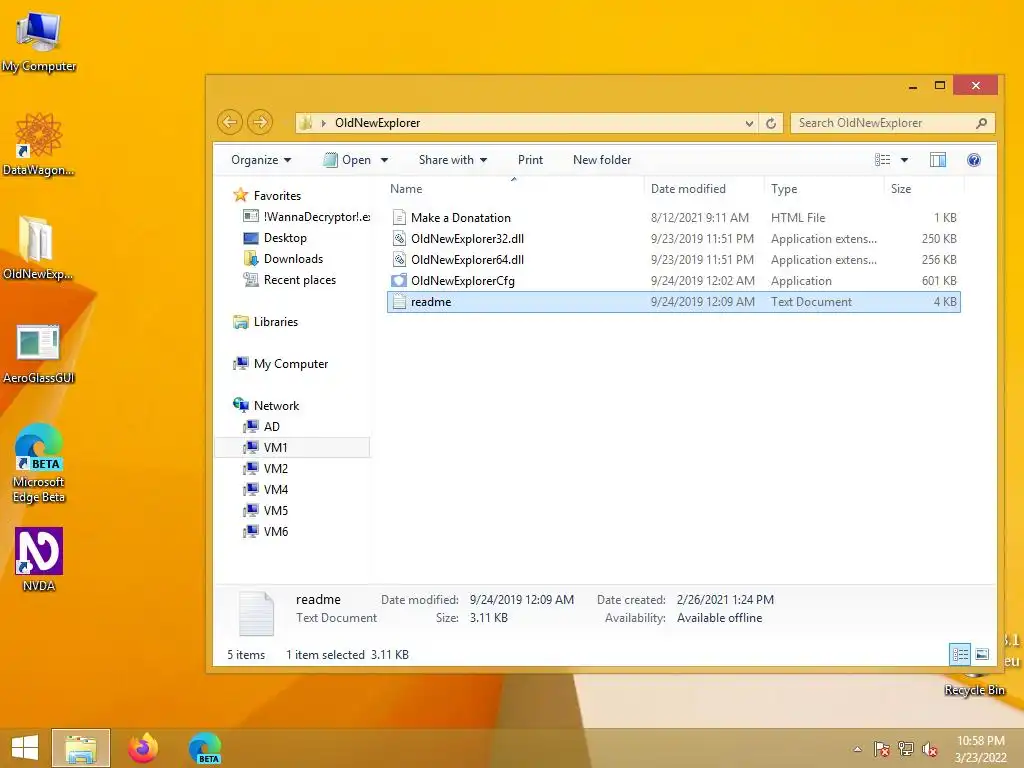The image size is (1024, 768).
Task: Expand the address bar history dropdown
Action: click(x=749, y=123)
